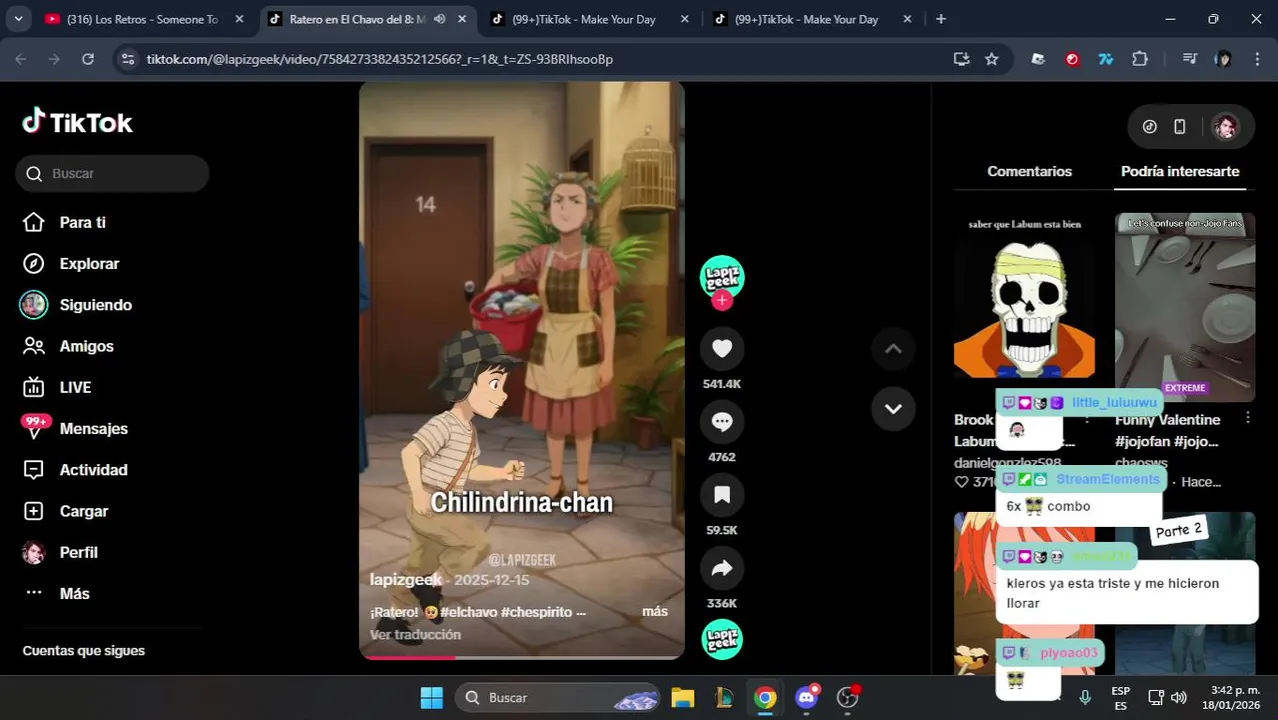Open comments via the speech bubble icon
Viewport: 1278px width, 720px height.
click(x=722, y=422)
